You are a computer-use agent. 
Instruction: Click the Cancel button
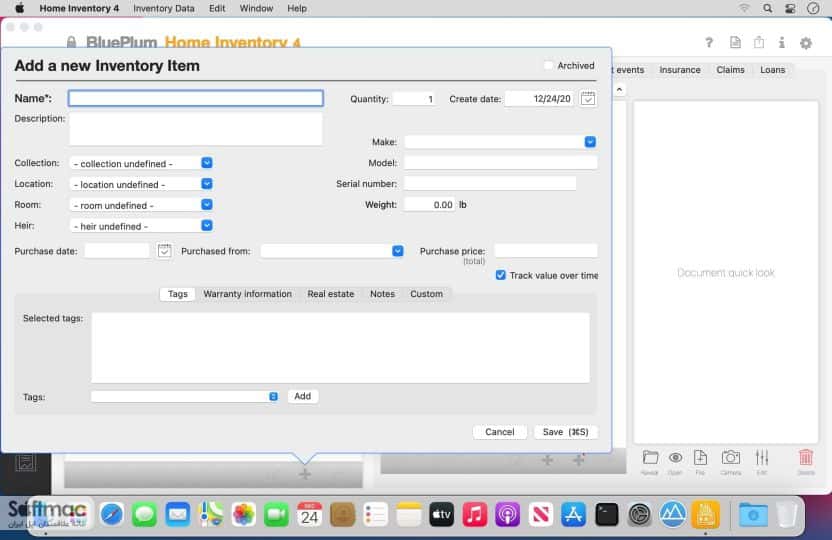[x=499, y=432]
